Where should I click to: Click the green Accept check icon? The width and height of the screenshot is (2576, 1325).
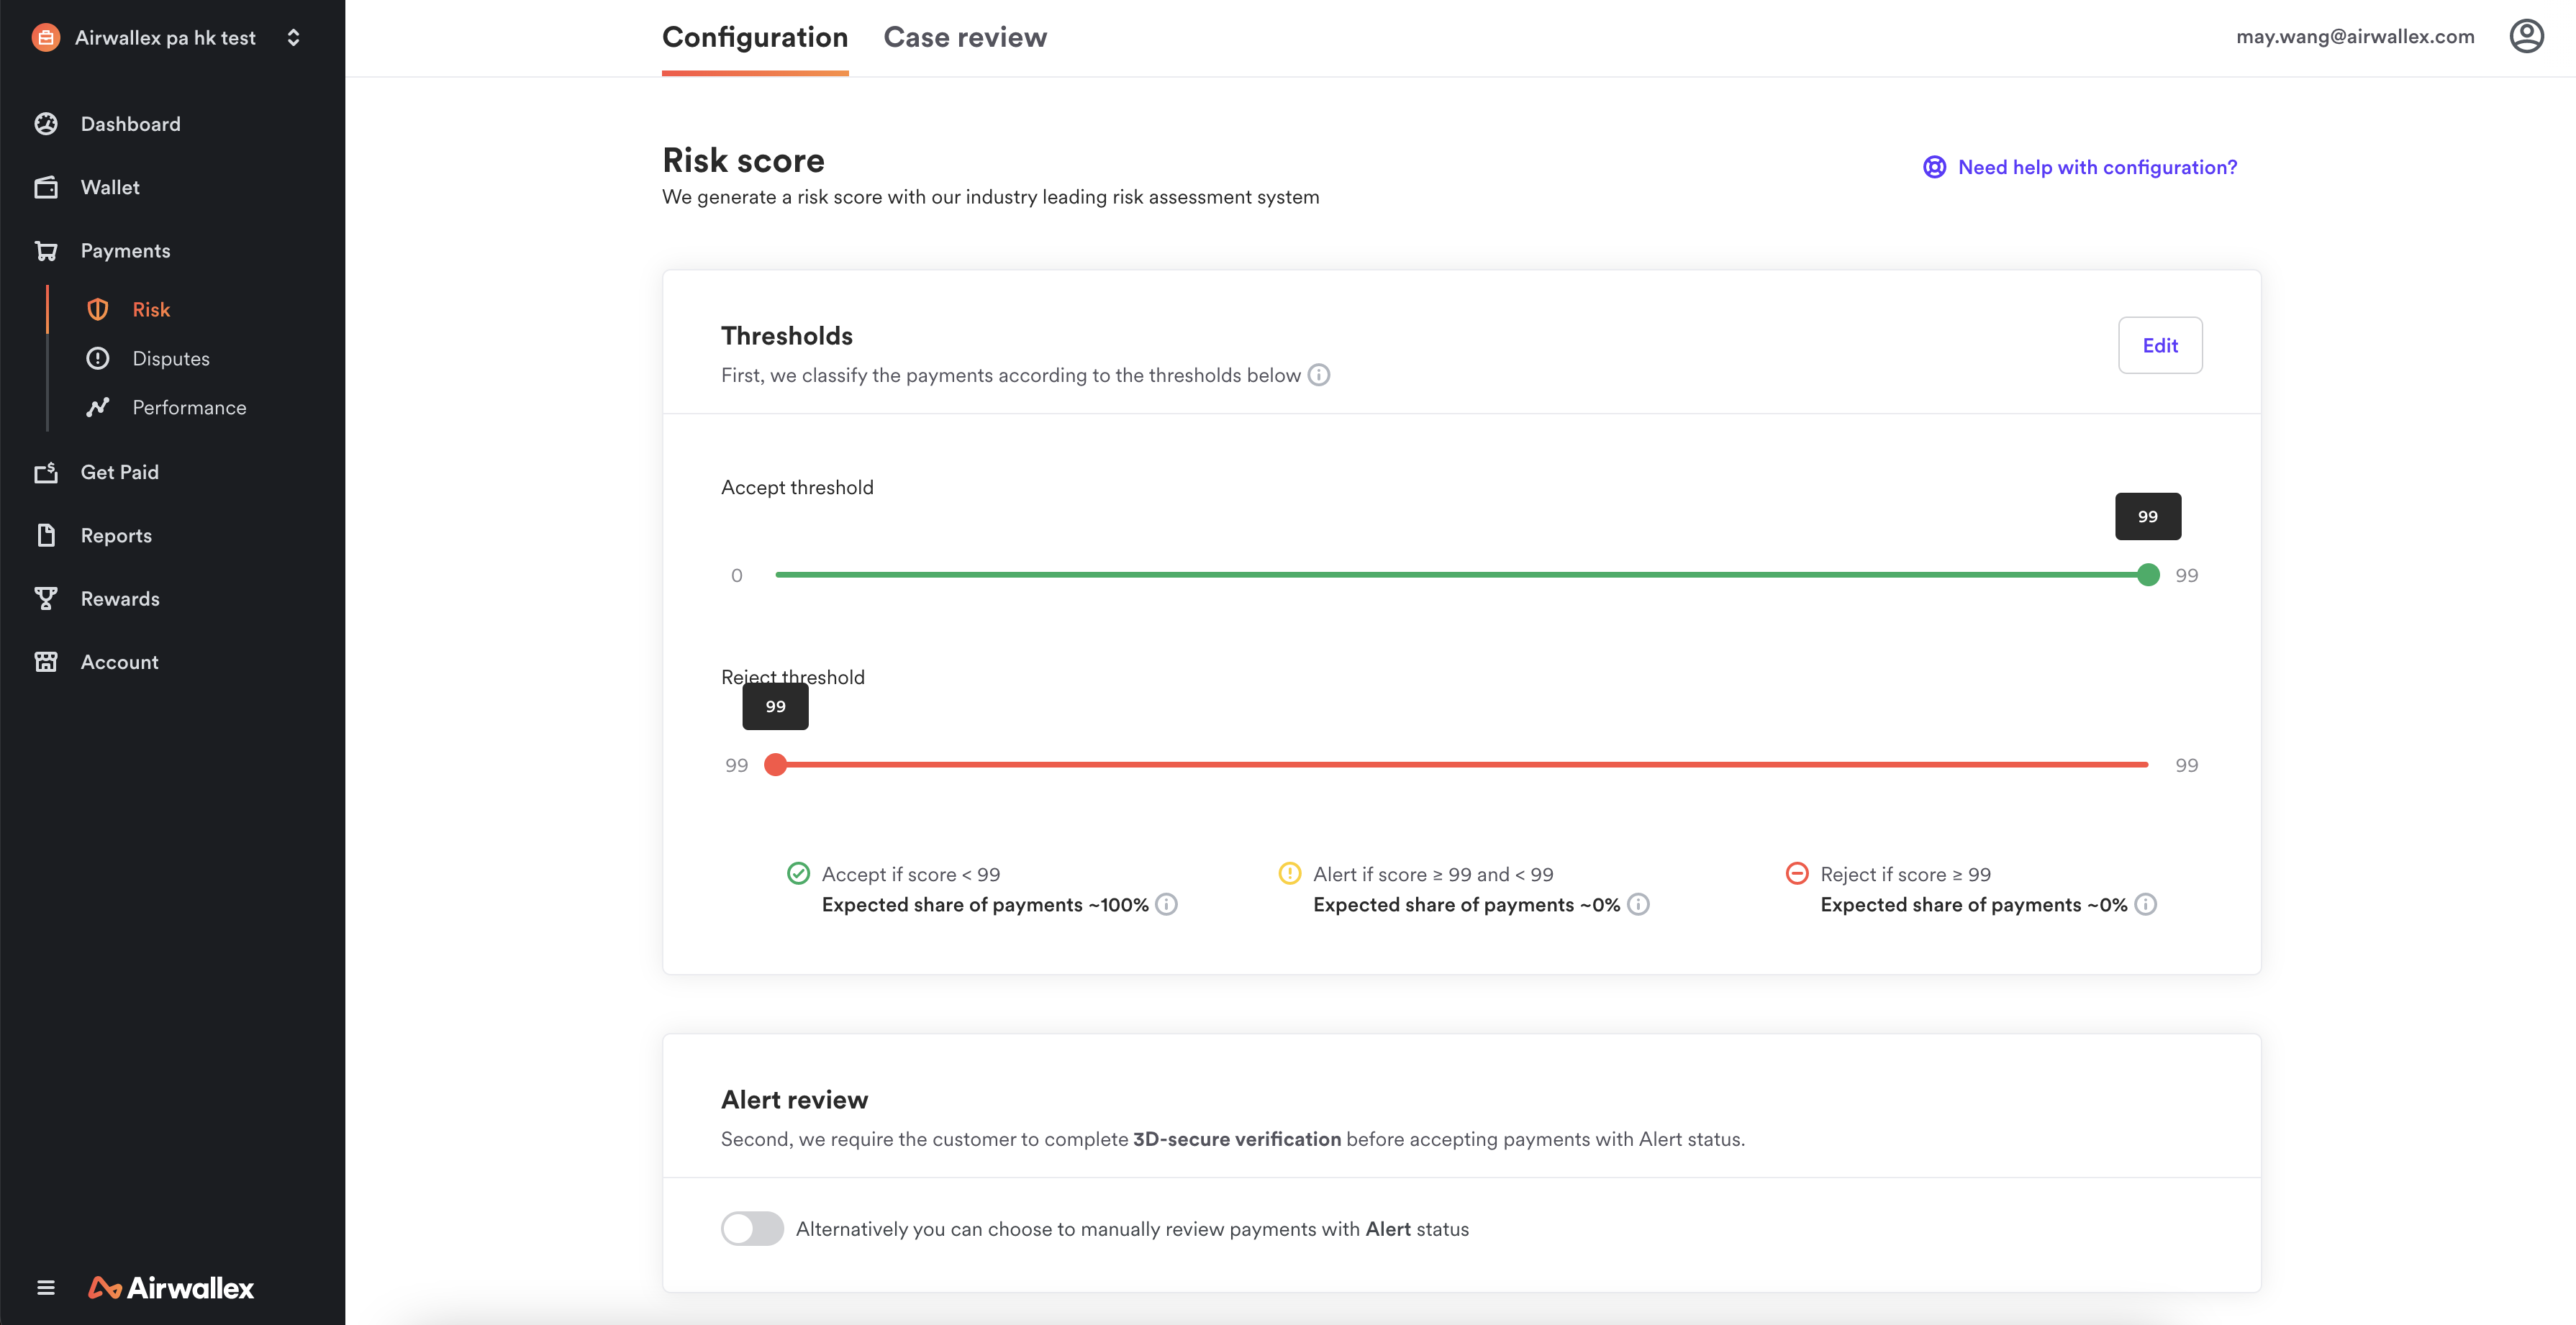click(798, 873)
